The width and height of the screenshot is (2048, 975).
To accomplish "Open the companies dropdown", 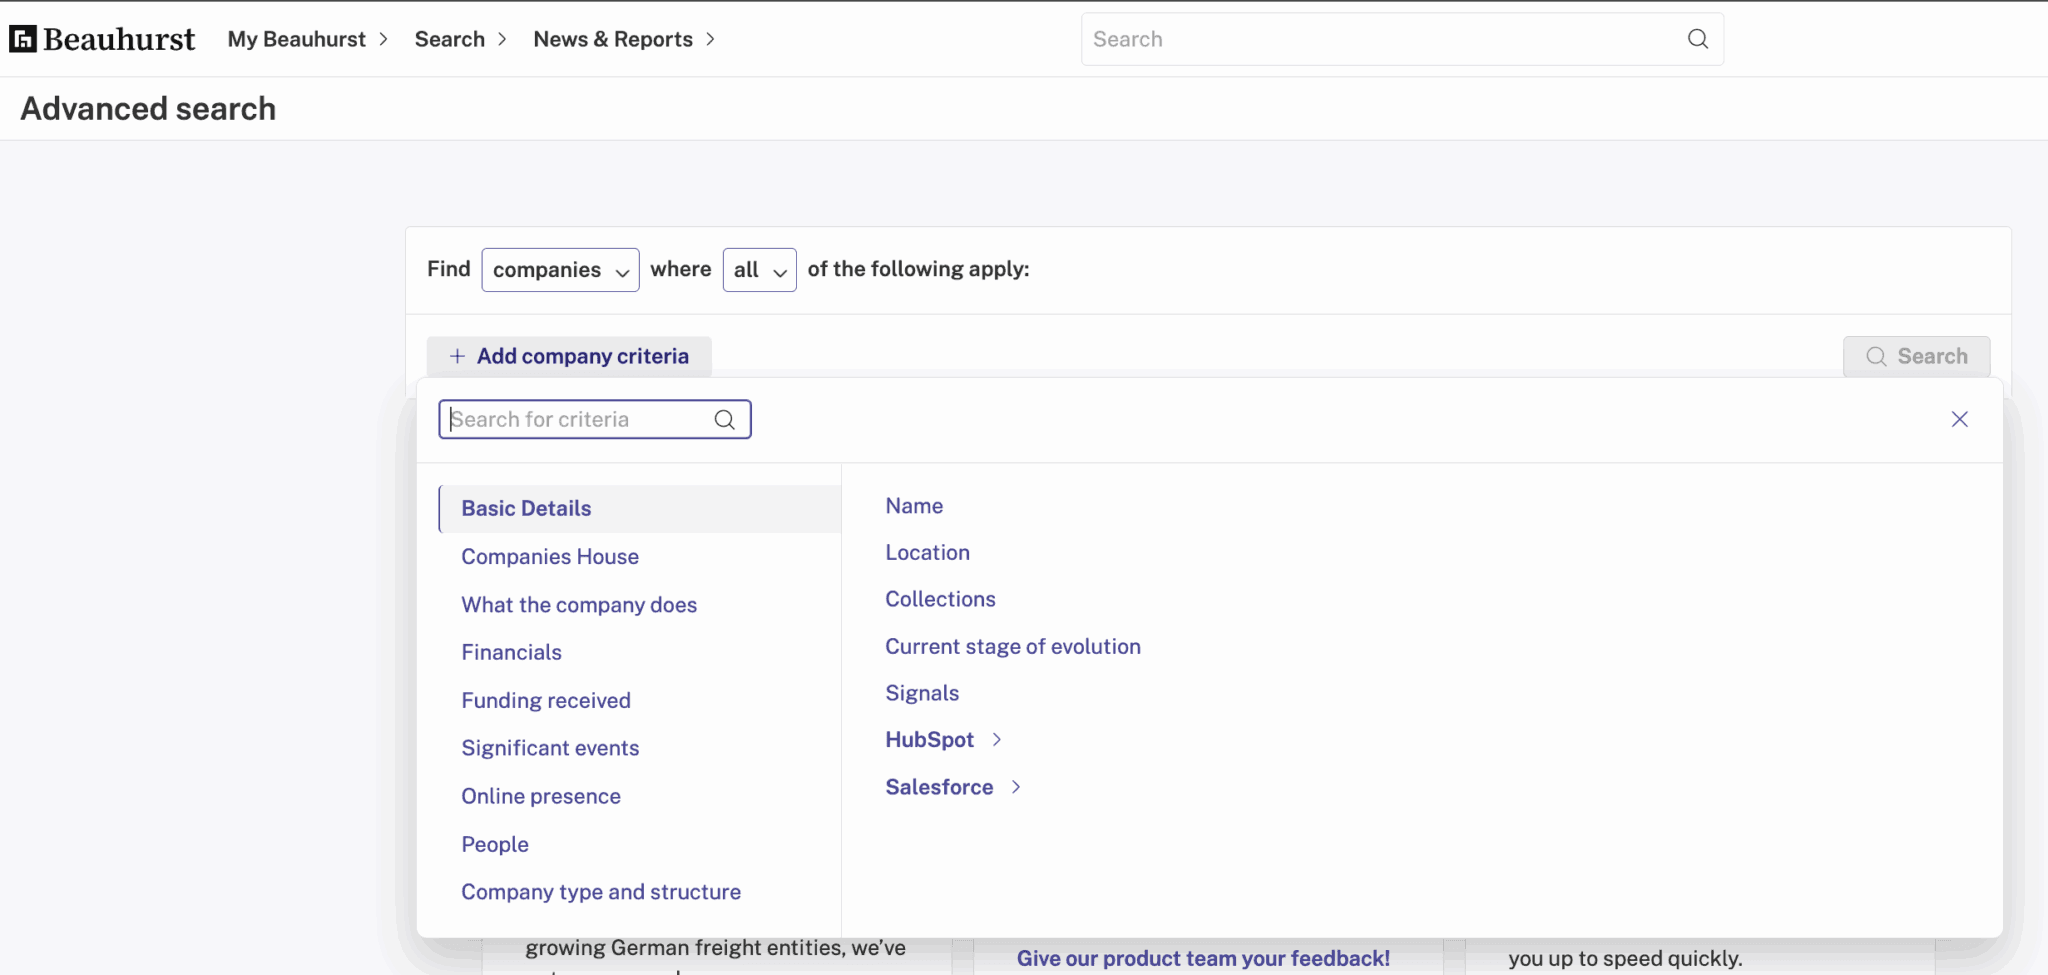I will 560,270.
